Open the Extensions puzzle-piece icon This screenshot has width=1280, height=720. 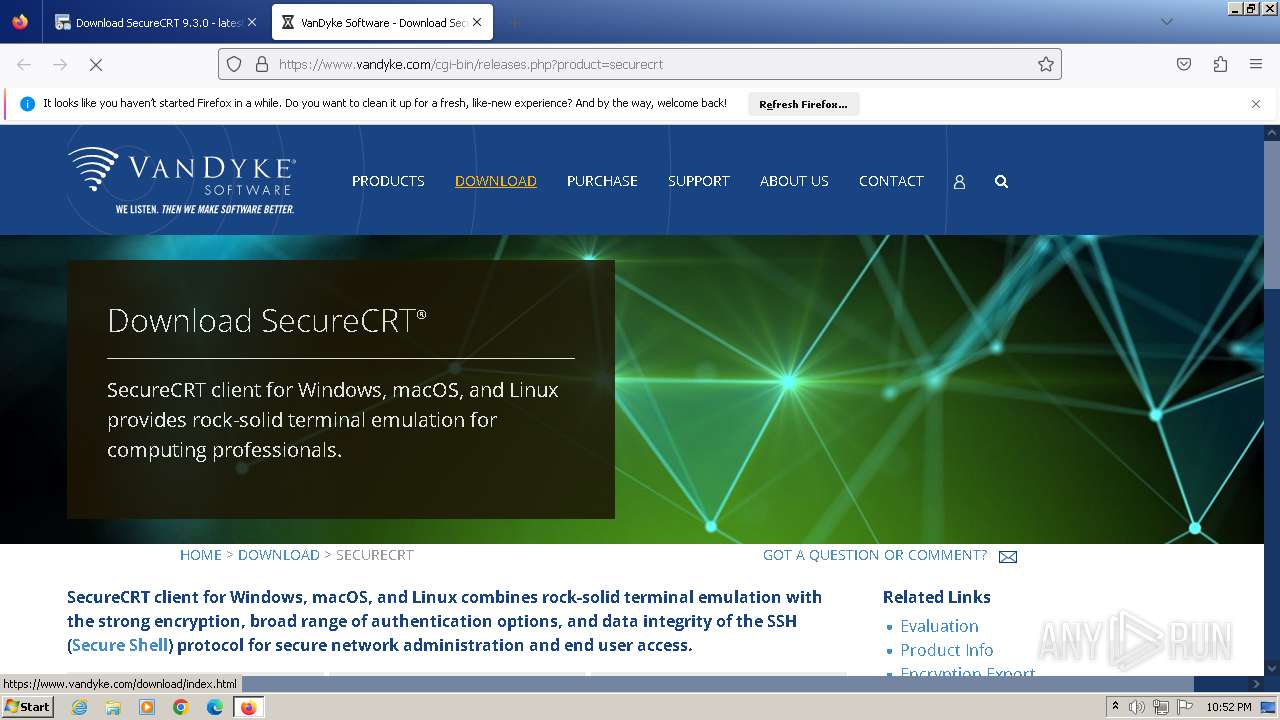tap(1220, 64)
